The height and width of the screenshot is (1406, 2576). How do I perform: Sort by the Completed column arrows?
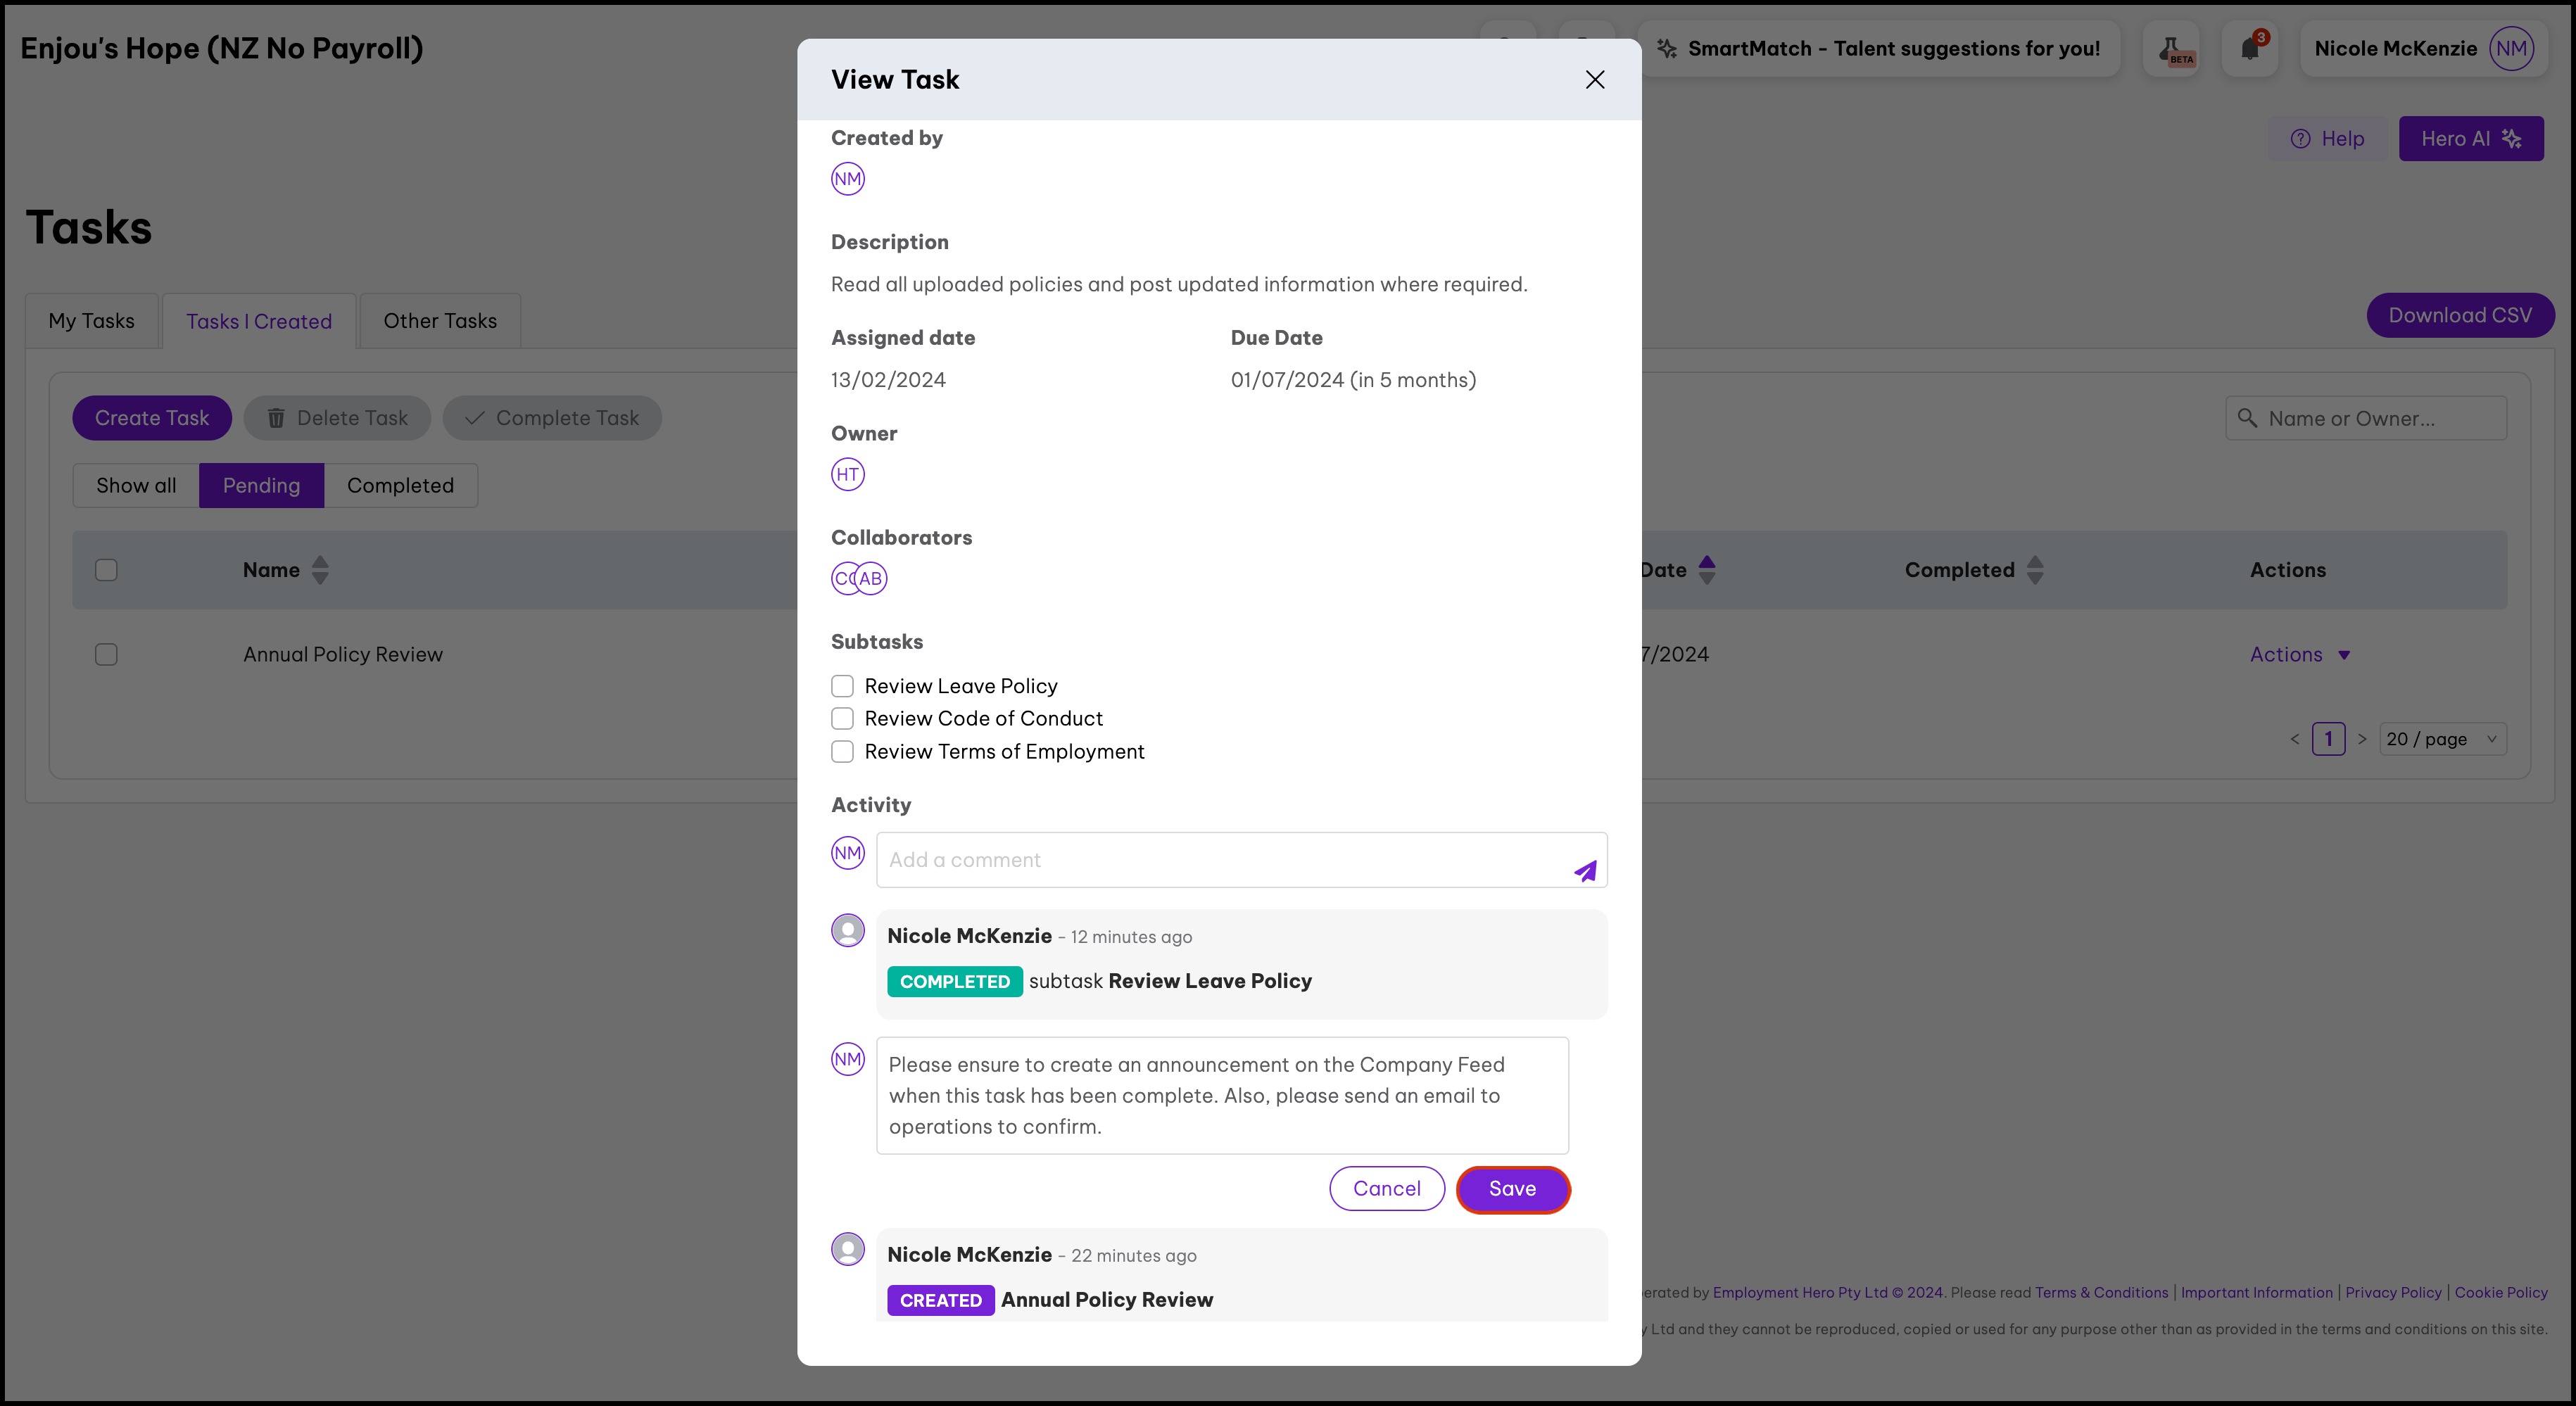click(2035, 570)
